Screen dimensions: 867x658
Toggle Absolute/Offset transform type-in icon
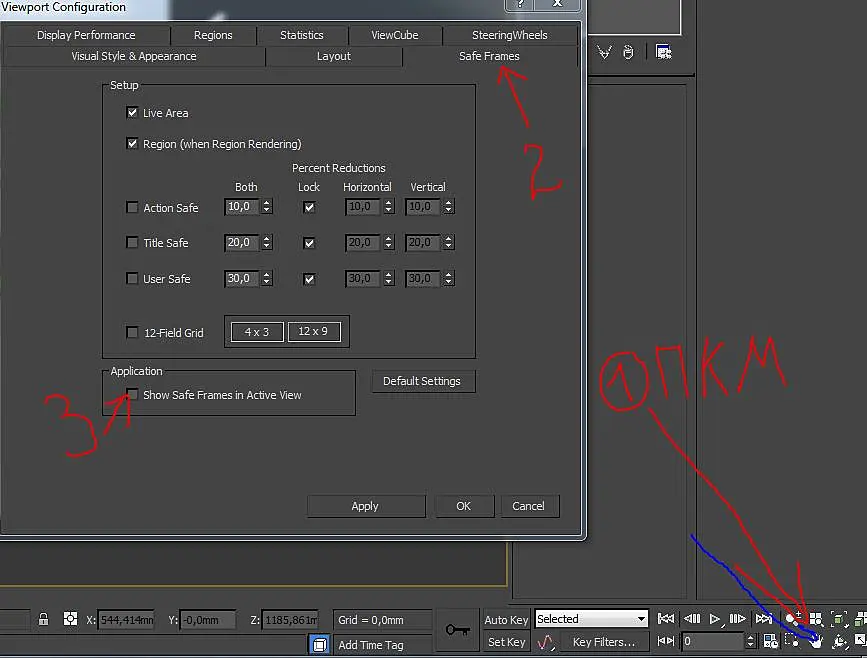[70, 619]
